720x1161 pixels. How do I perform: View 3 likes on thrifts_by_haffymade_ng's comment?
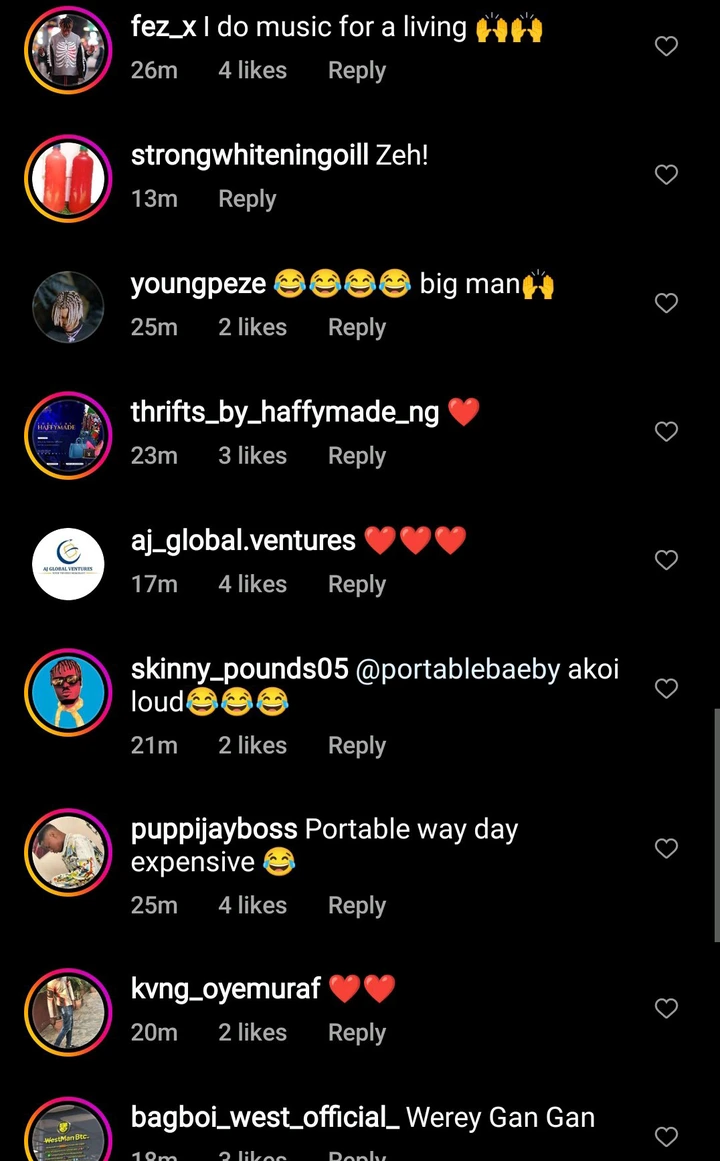pos(252,456)
